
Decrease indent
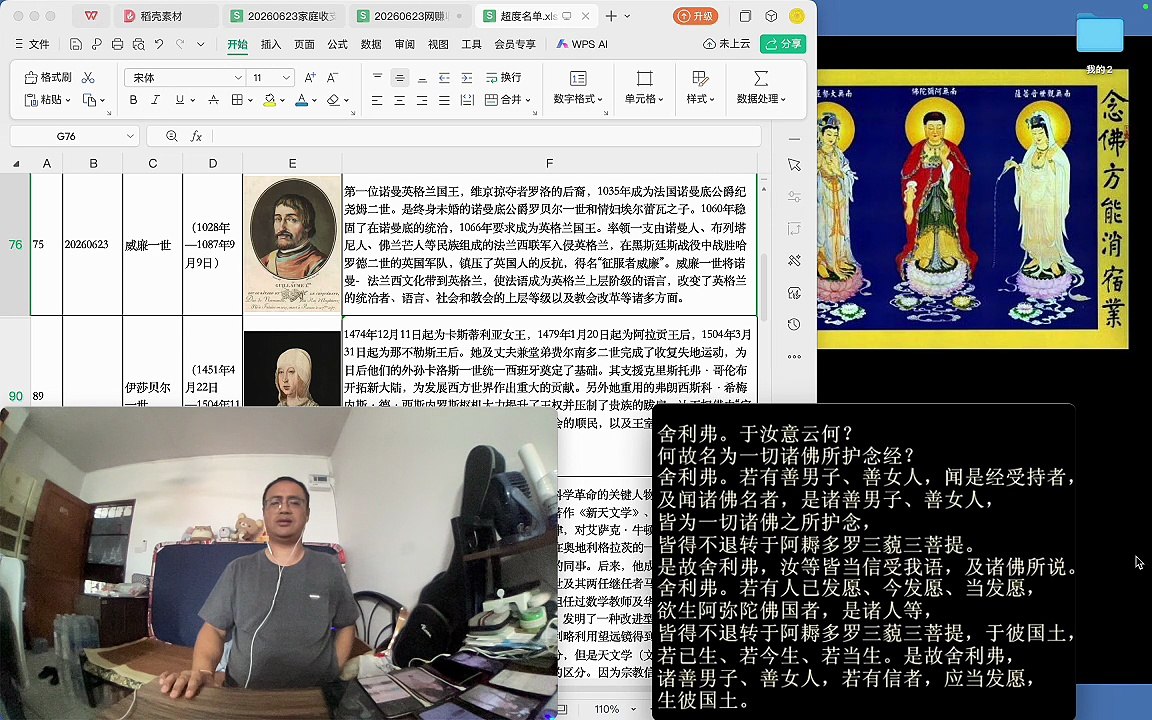tap(444, 77)
